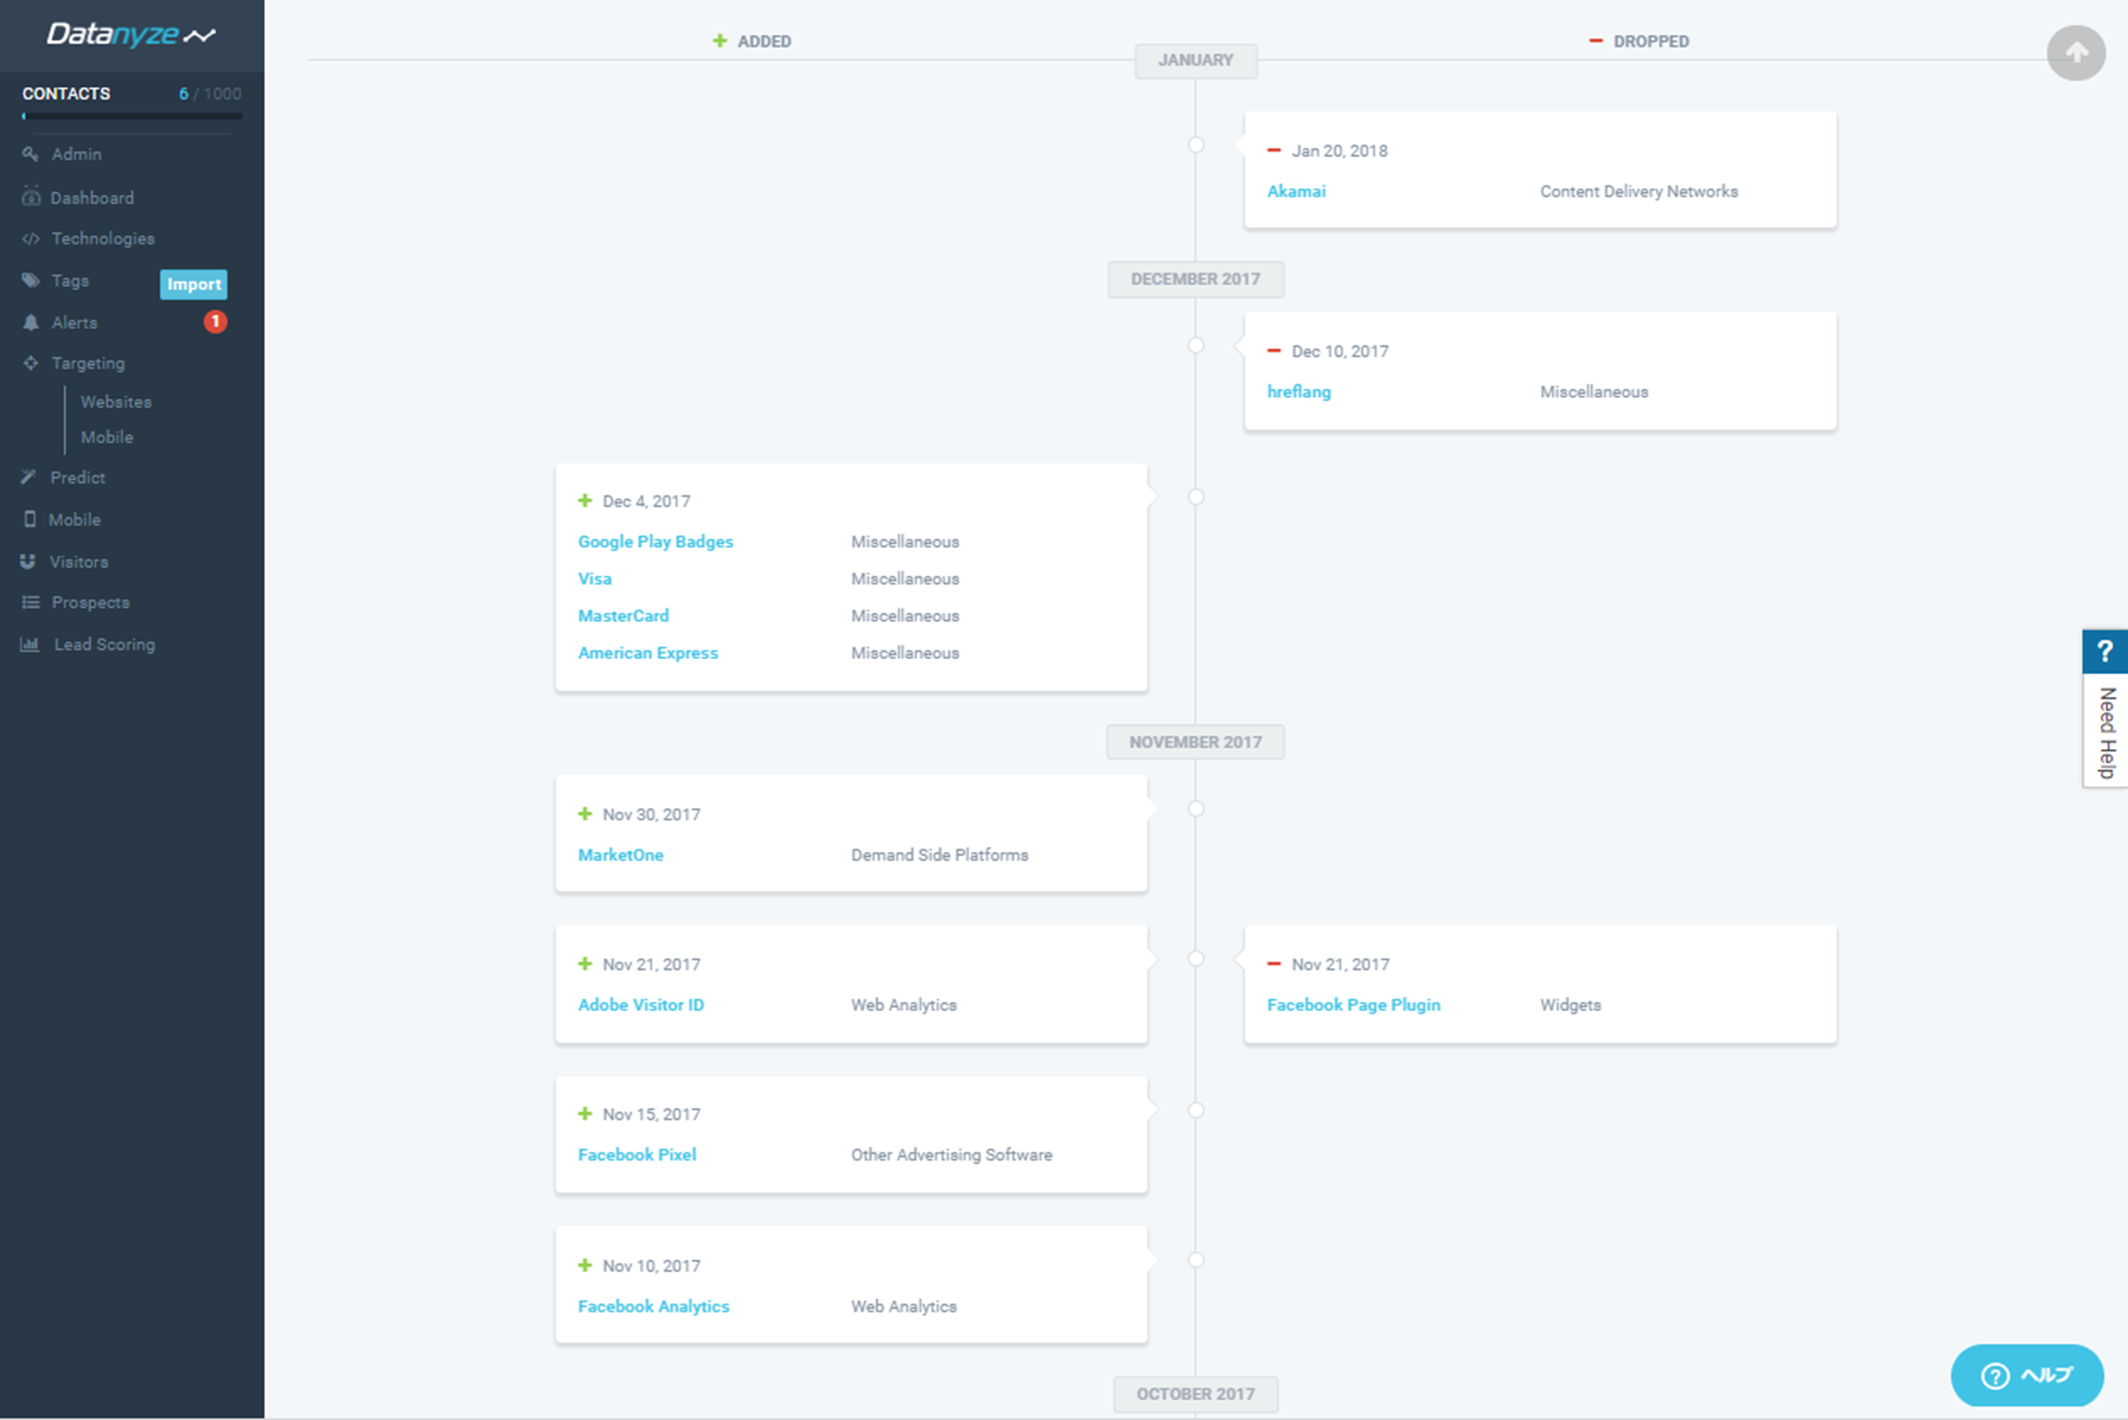Open the Akamai technology link

1296,191
